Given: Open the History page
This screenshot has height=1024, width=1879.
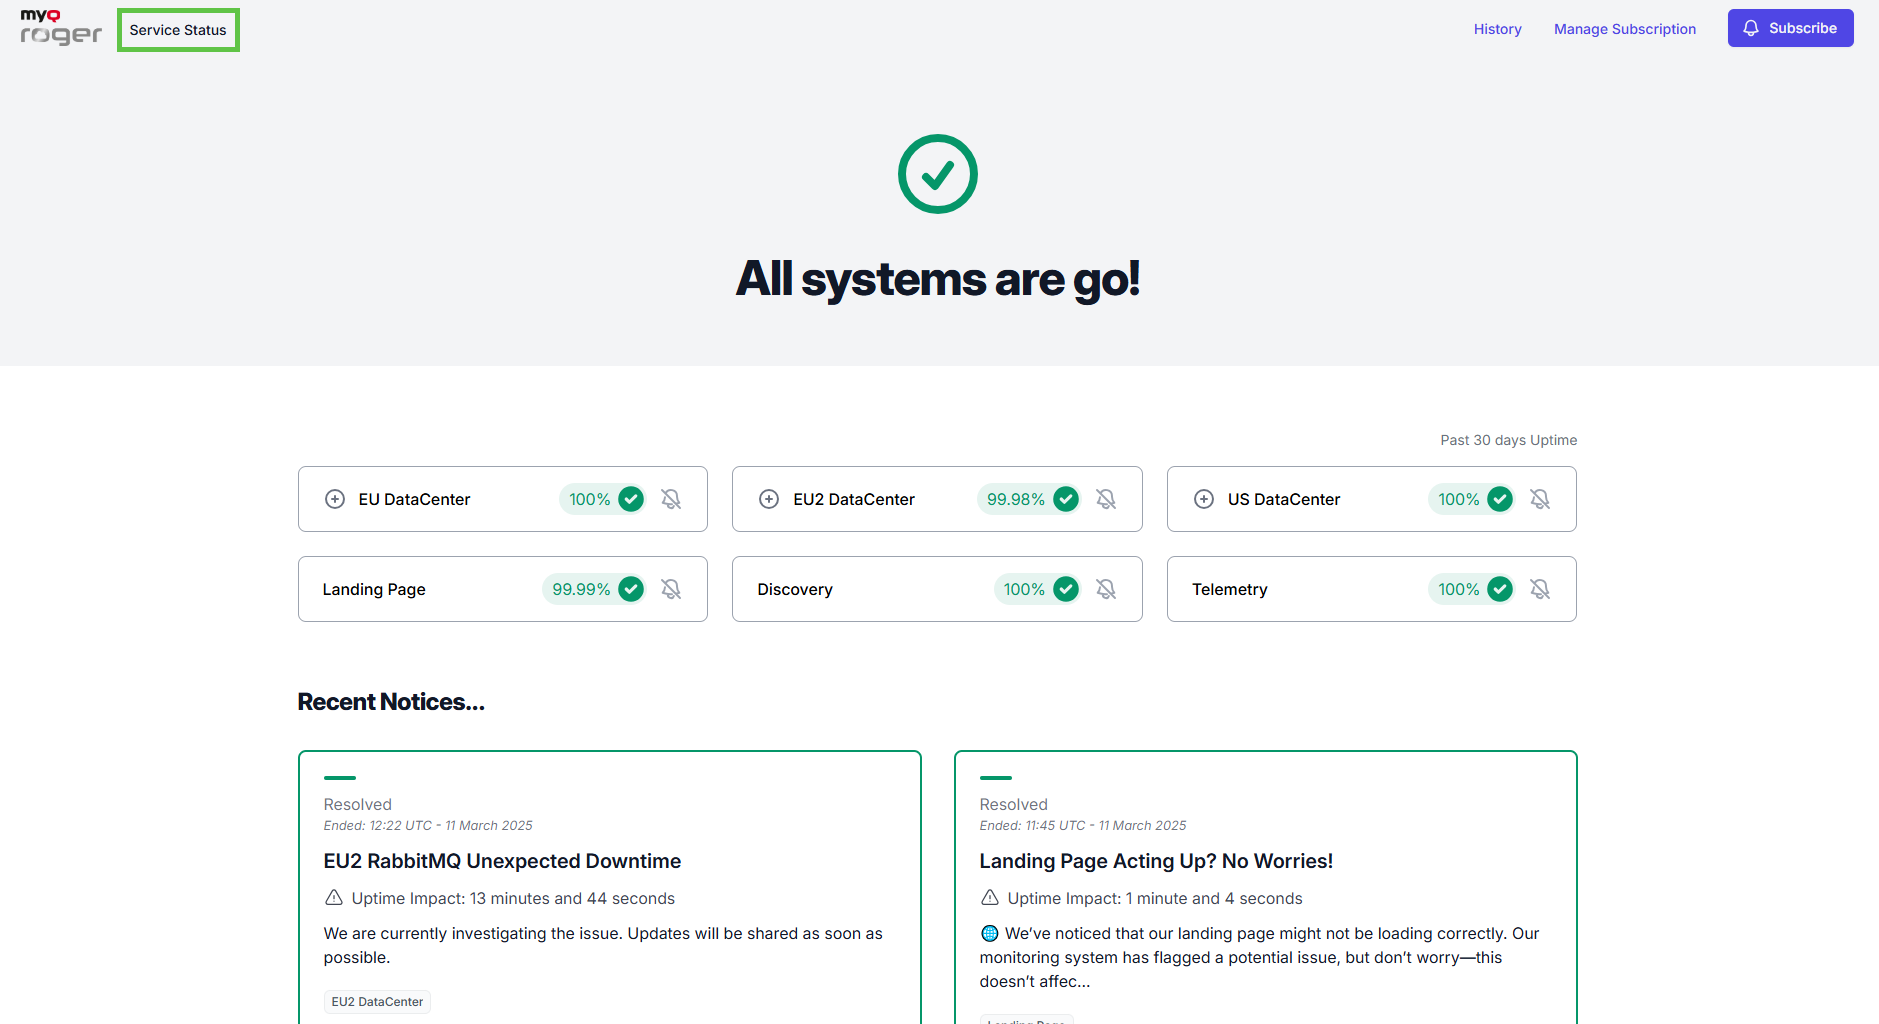Looking at the screenshot, I should tap(1497, 29).
